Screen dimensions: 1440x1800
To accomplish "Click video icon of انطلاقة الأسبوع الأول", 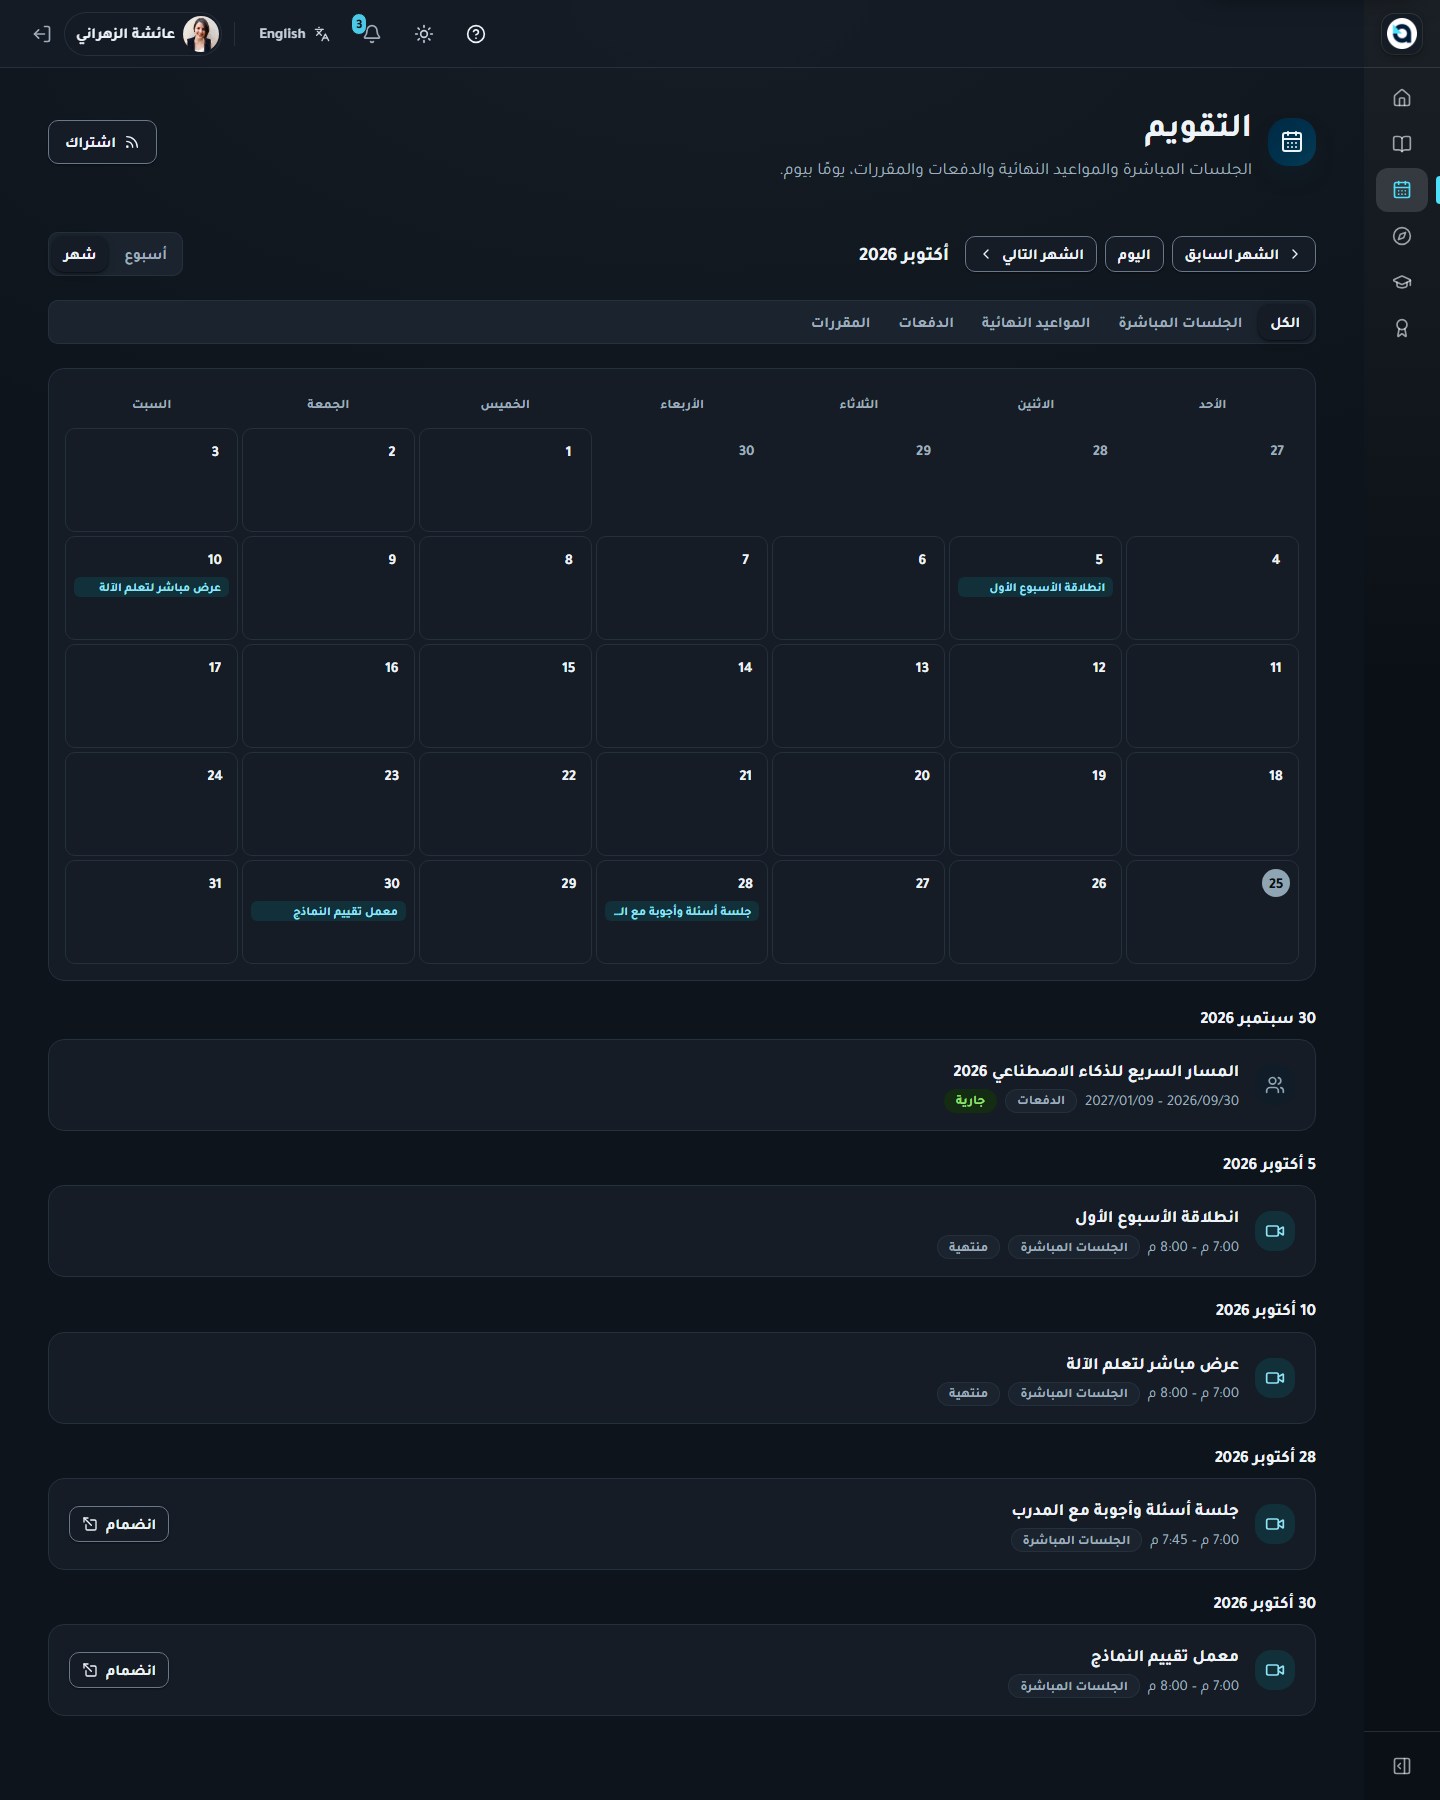I will [x=1275, y=1231].
